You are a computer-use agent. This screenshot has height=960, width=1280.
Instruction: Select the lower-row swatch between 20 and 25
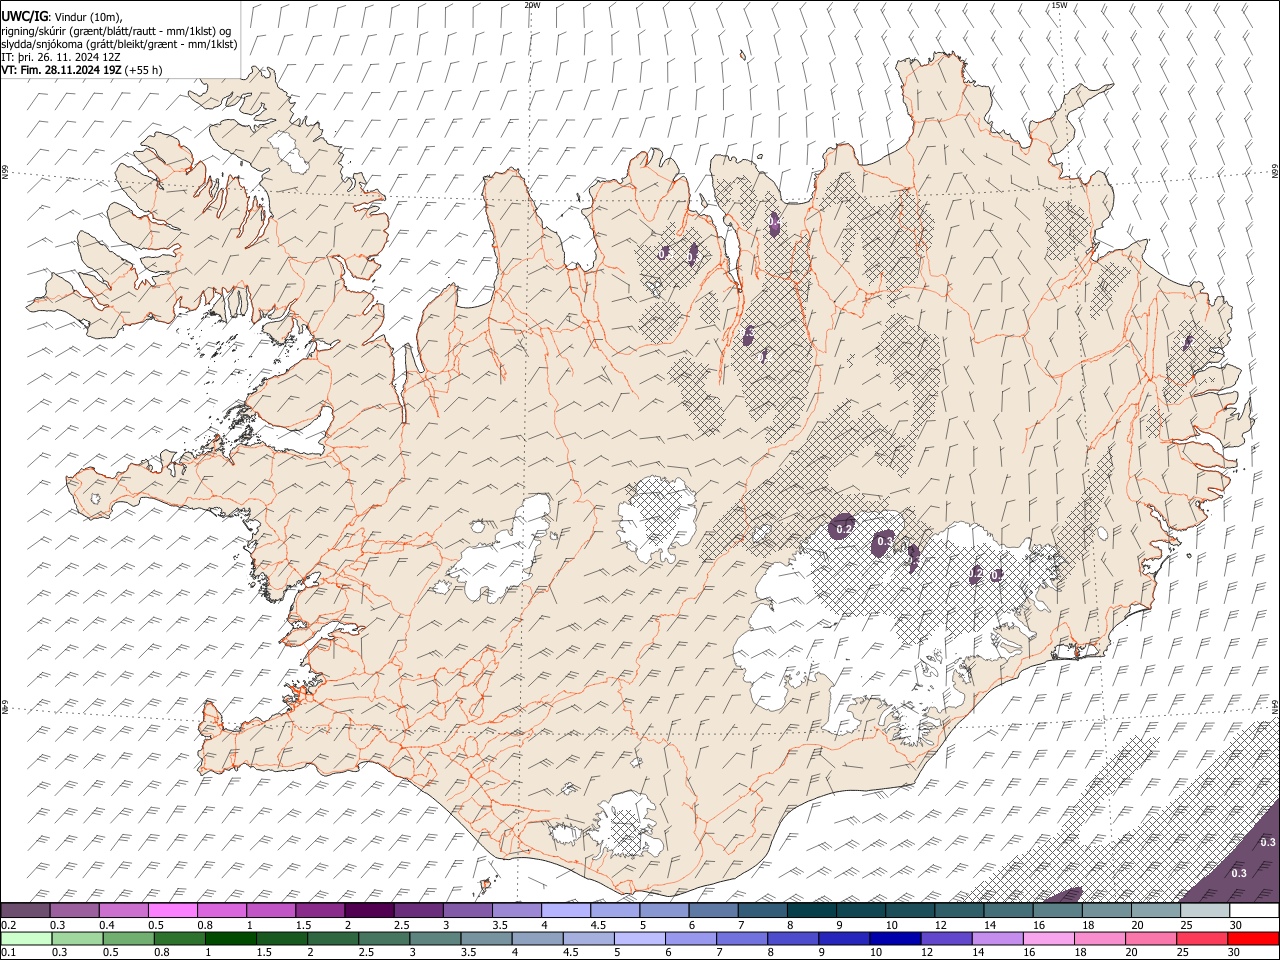1150,938
